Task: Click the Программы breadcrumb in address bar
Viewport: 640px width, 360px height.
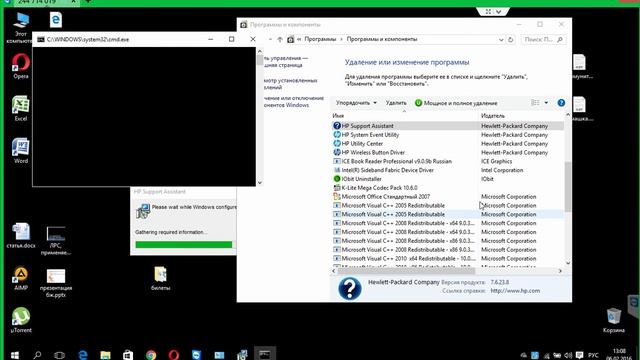Action: (x=320, y=40)
